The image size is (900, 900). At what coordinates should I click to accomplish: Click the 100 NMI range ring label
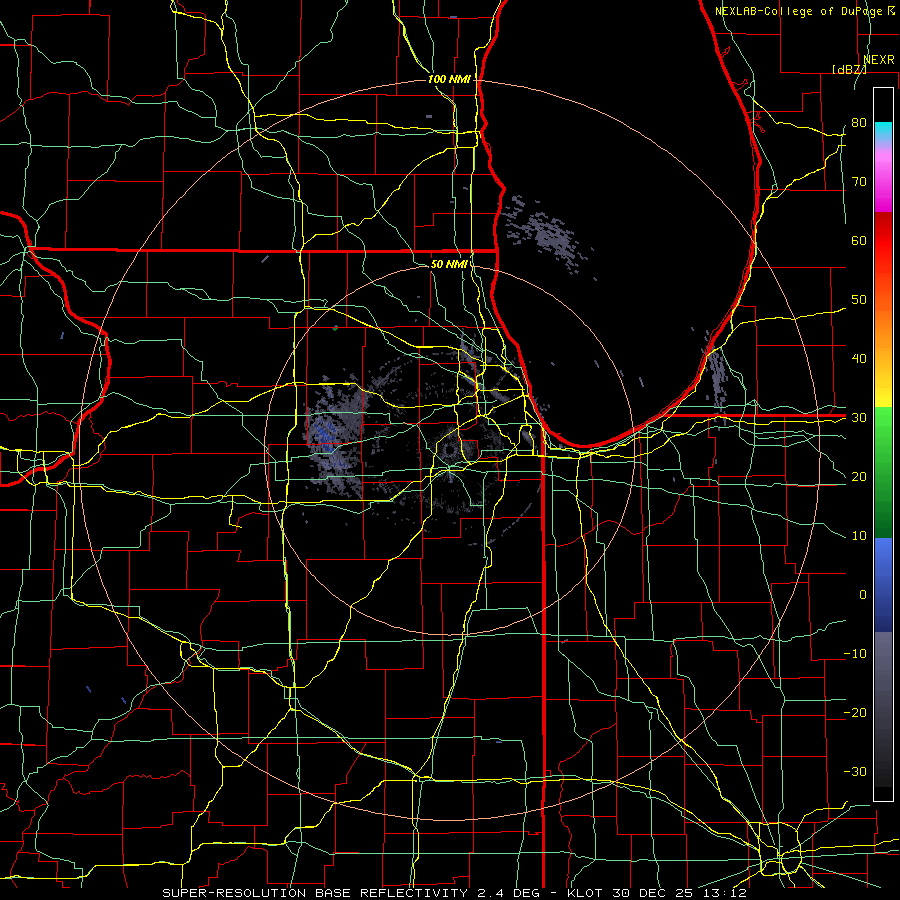[x=449, y=79]
